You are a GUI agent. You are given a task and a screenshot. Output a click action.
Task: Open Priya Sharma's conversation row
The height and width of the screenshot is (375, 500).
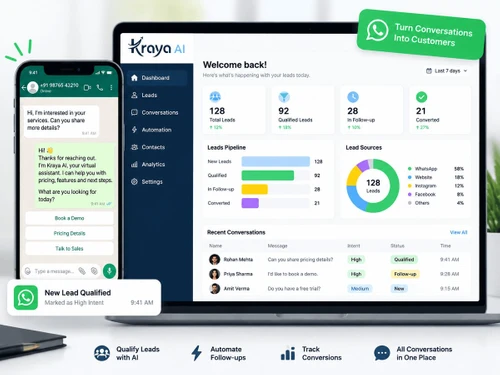tap(337, 274)
